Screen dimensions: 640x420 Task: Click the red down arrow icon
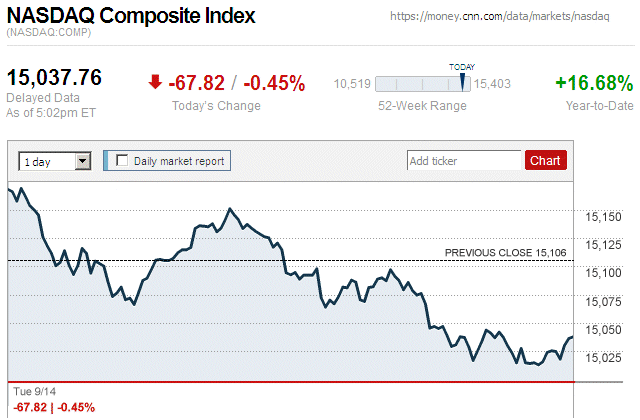155,83
